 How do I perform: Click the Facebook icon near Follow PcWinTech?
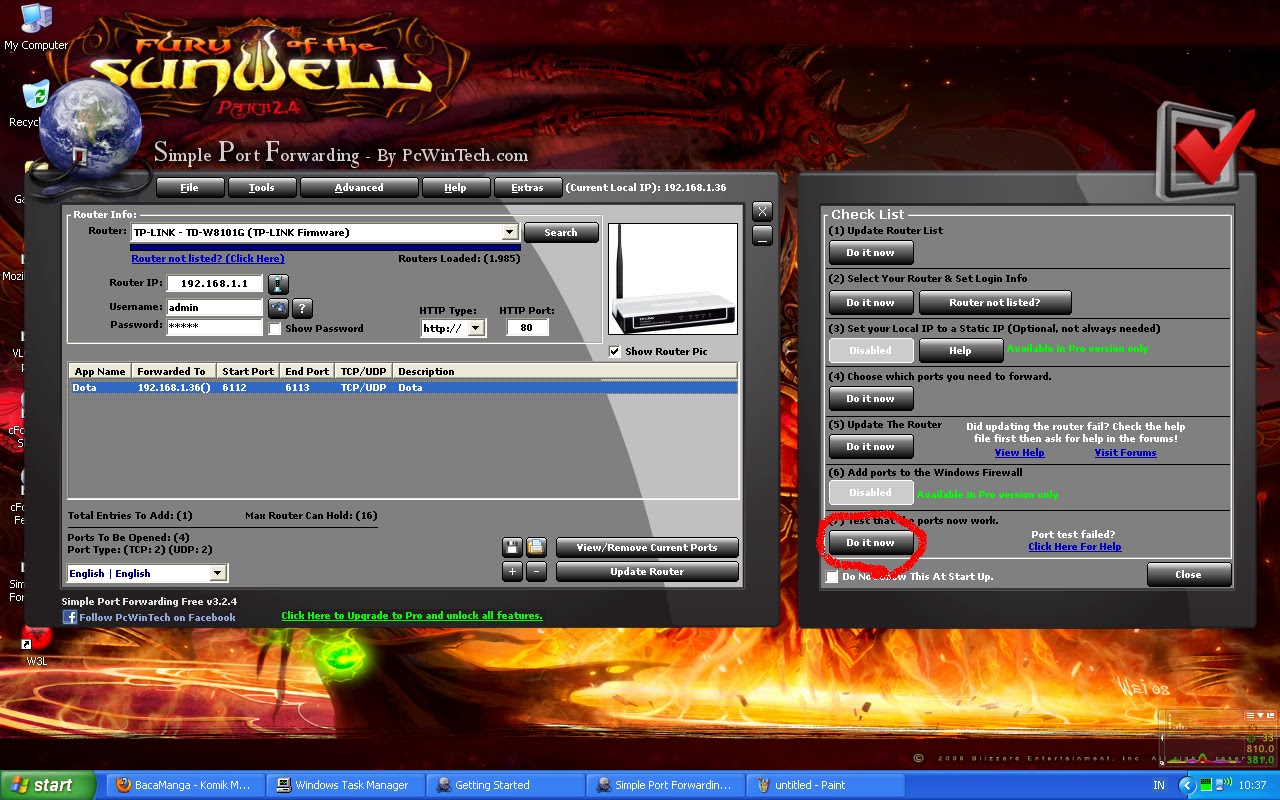(70, 617)
